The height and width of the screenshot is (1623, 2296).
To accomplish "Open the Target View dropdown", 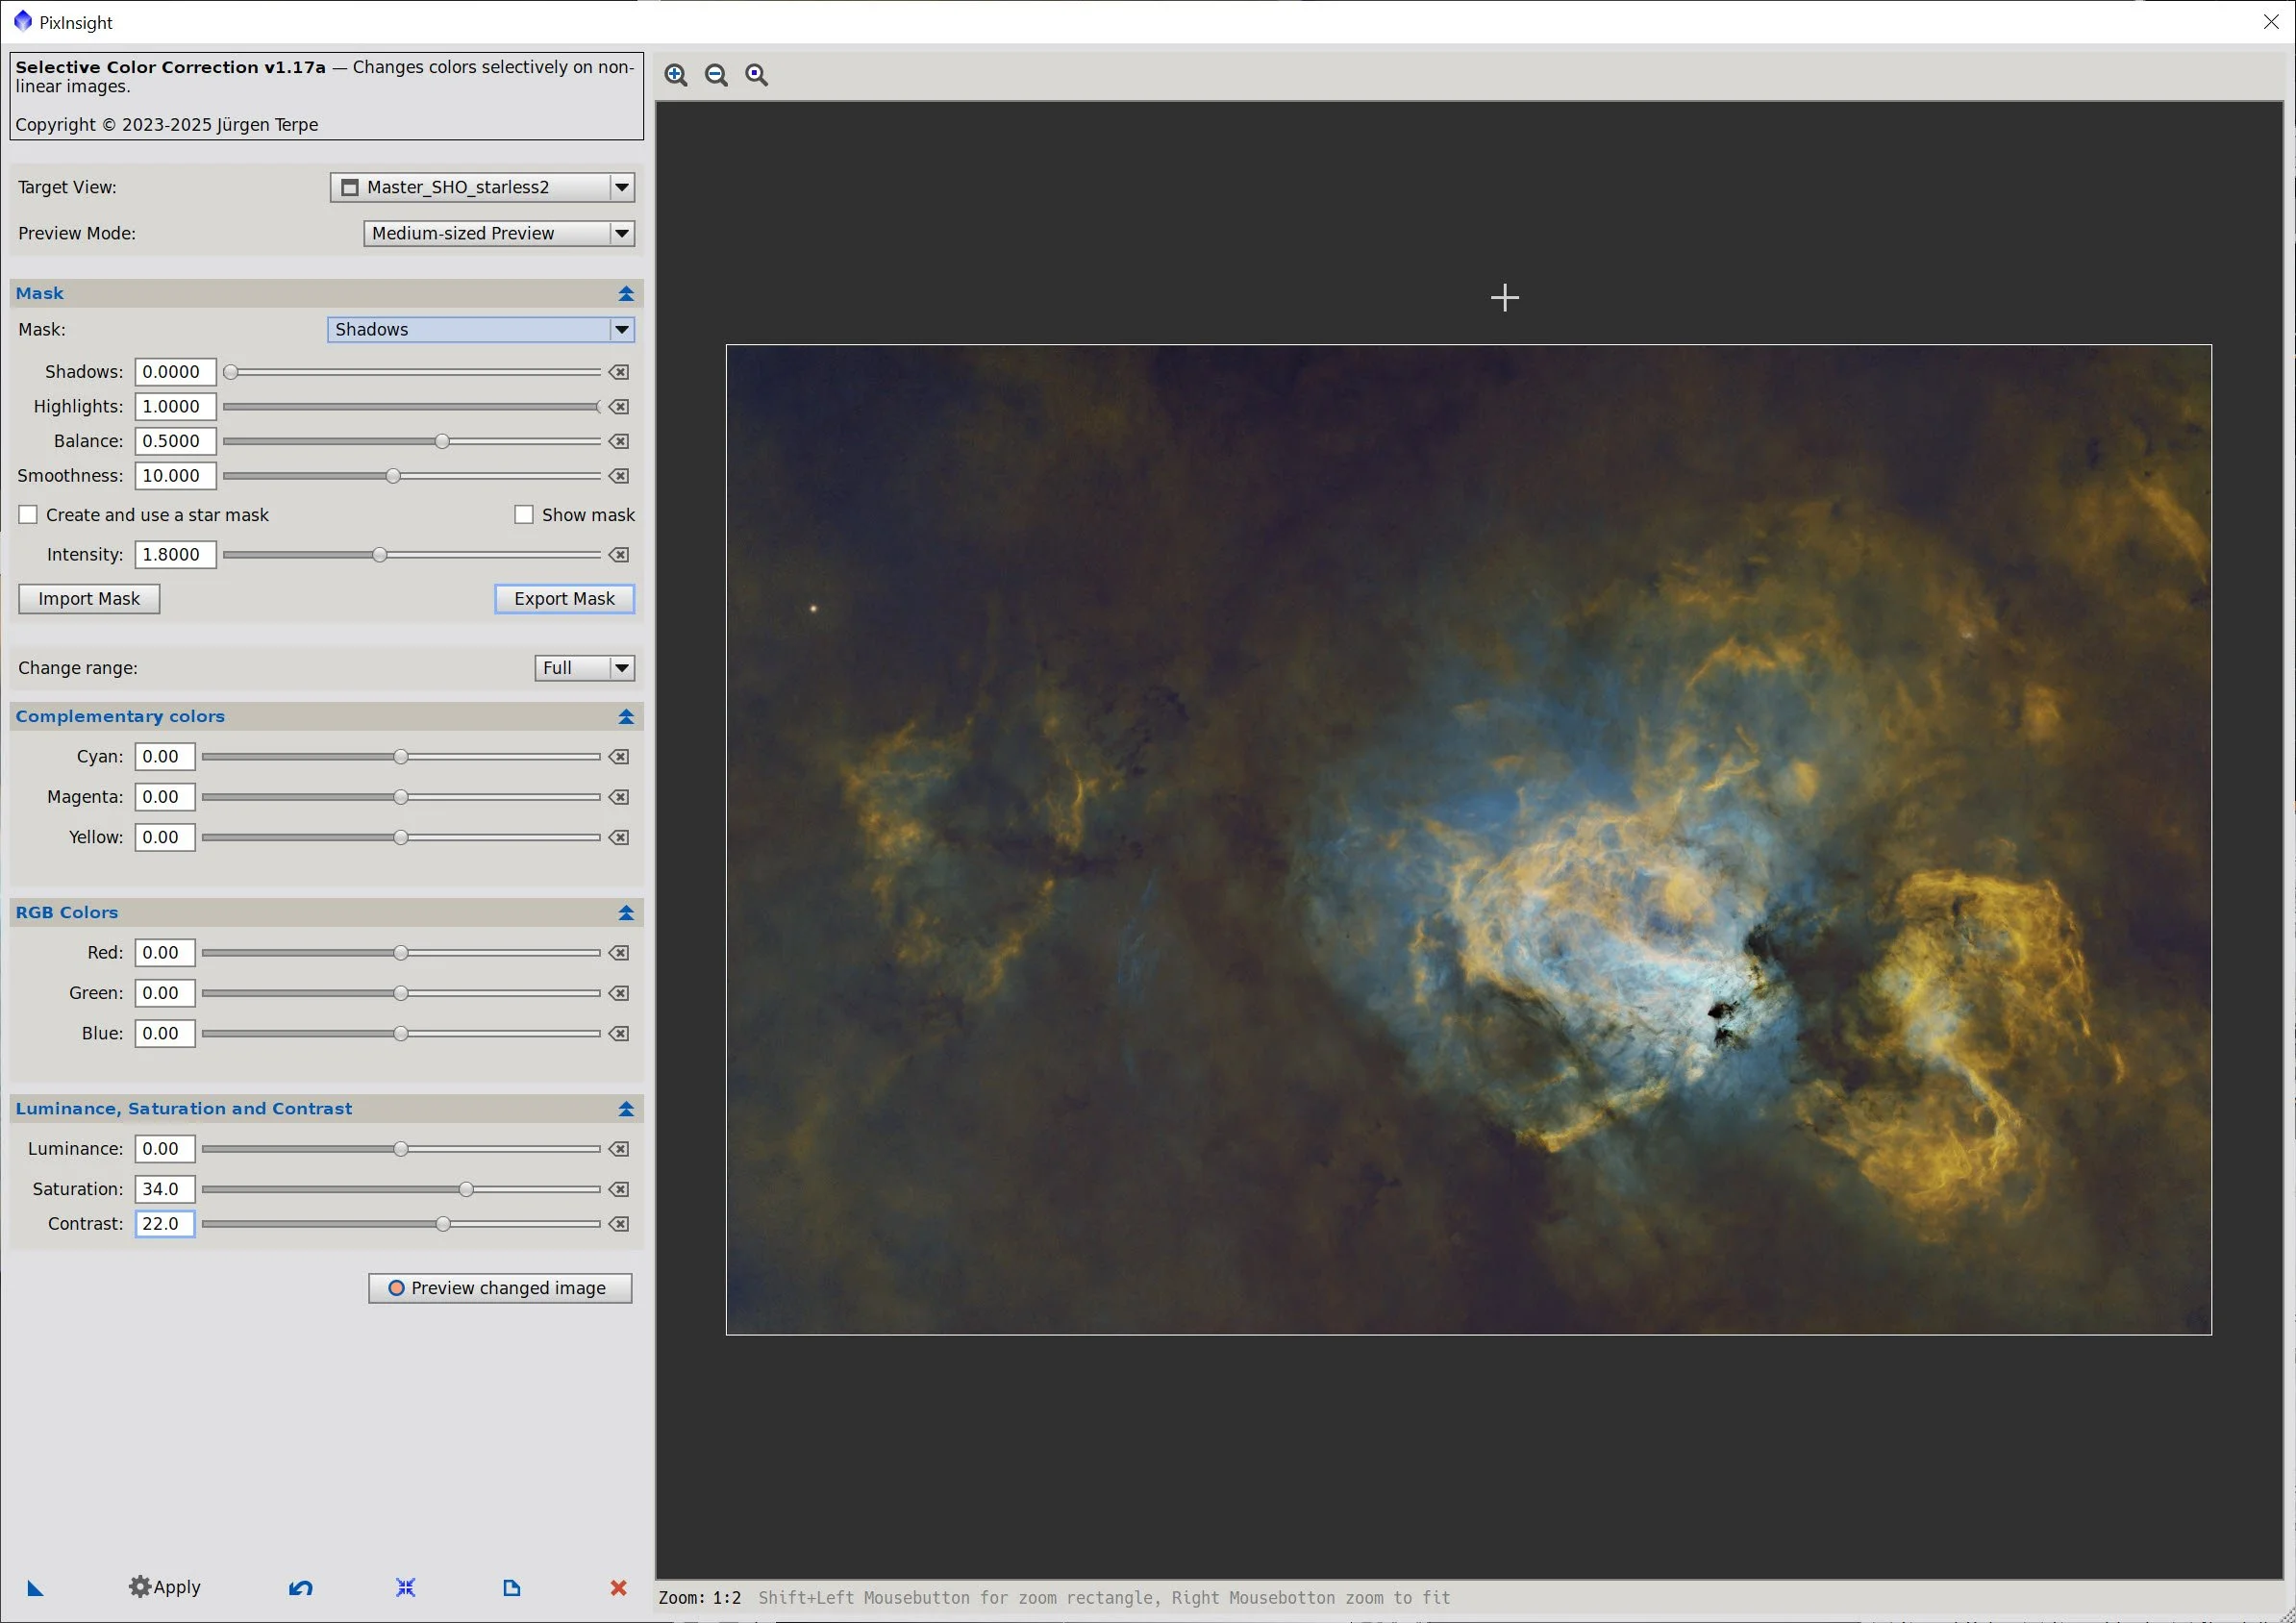I will click(x=621, y=187).
